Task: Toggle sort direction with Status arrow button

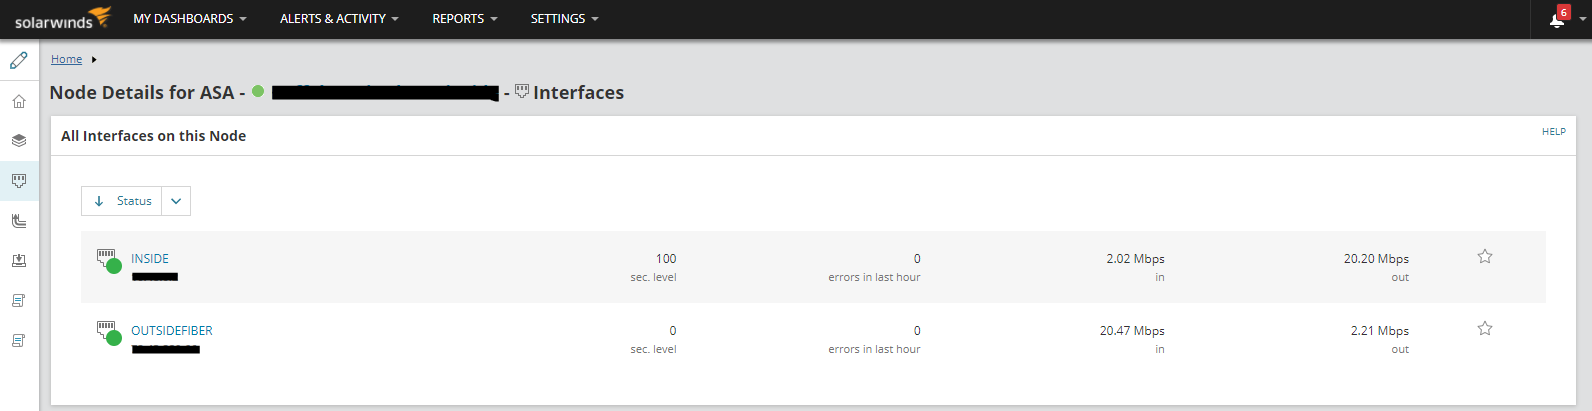Action: coord(122,201)
